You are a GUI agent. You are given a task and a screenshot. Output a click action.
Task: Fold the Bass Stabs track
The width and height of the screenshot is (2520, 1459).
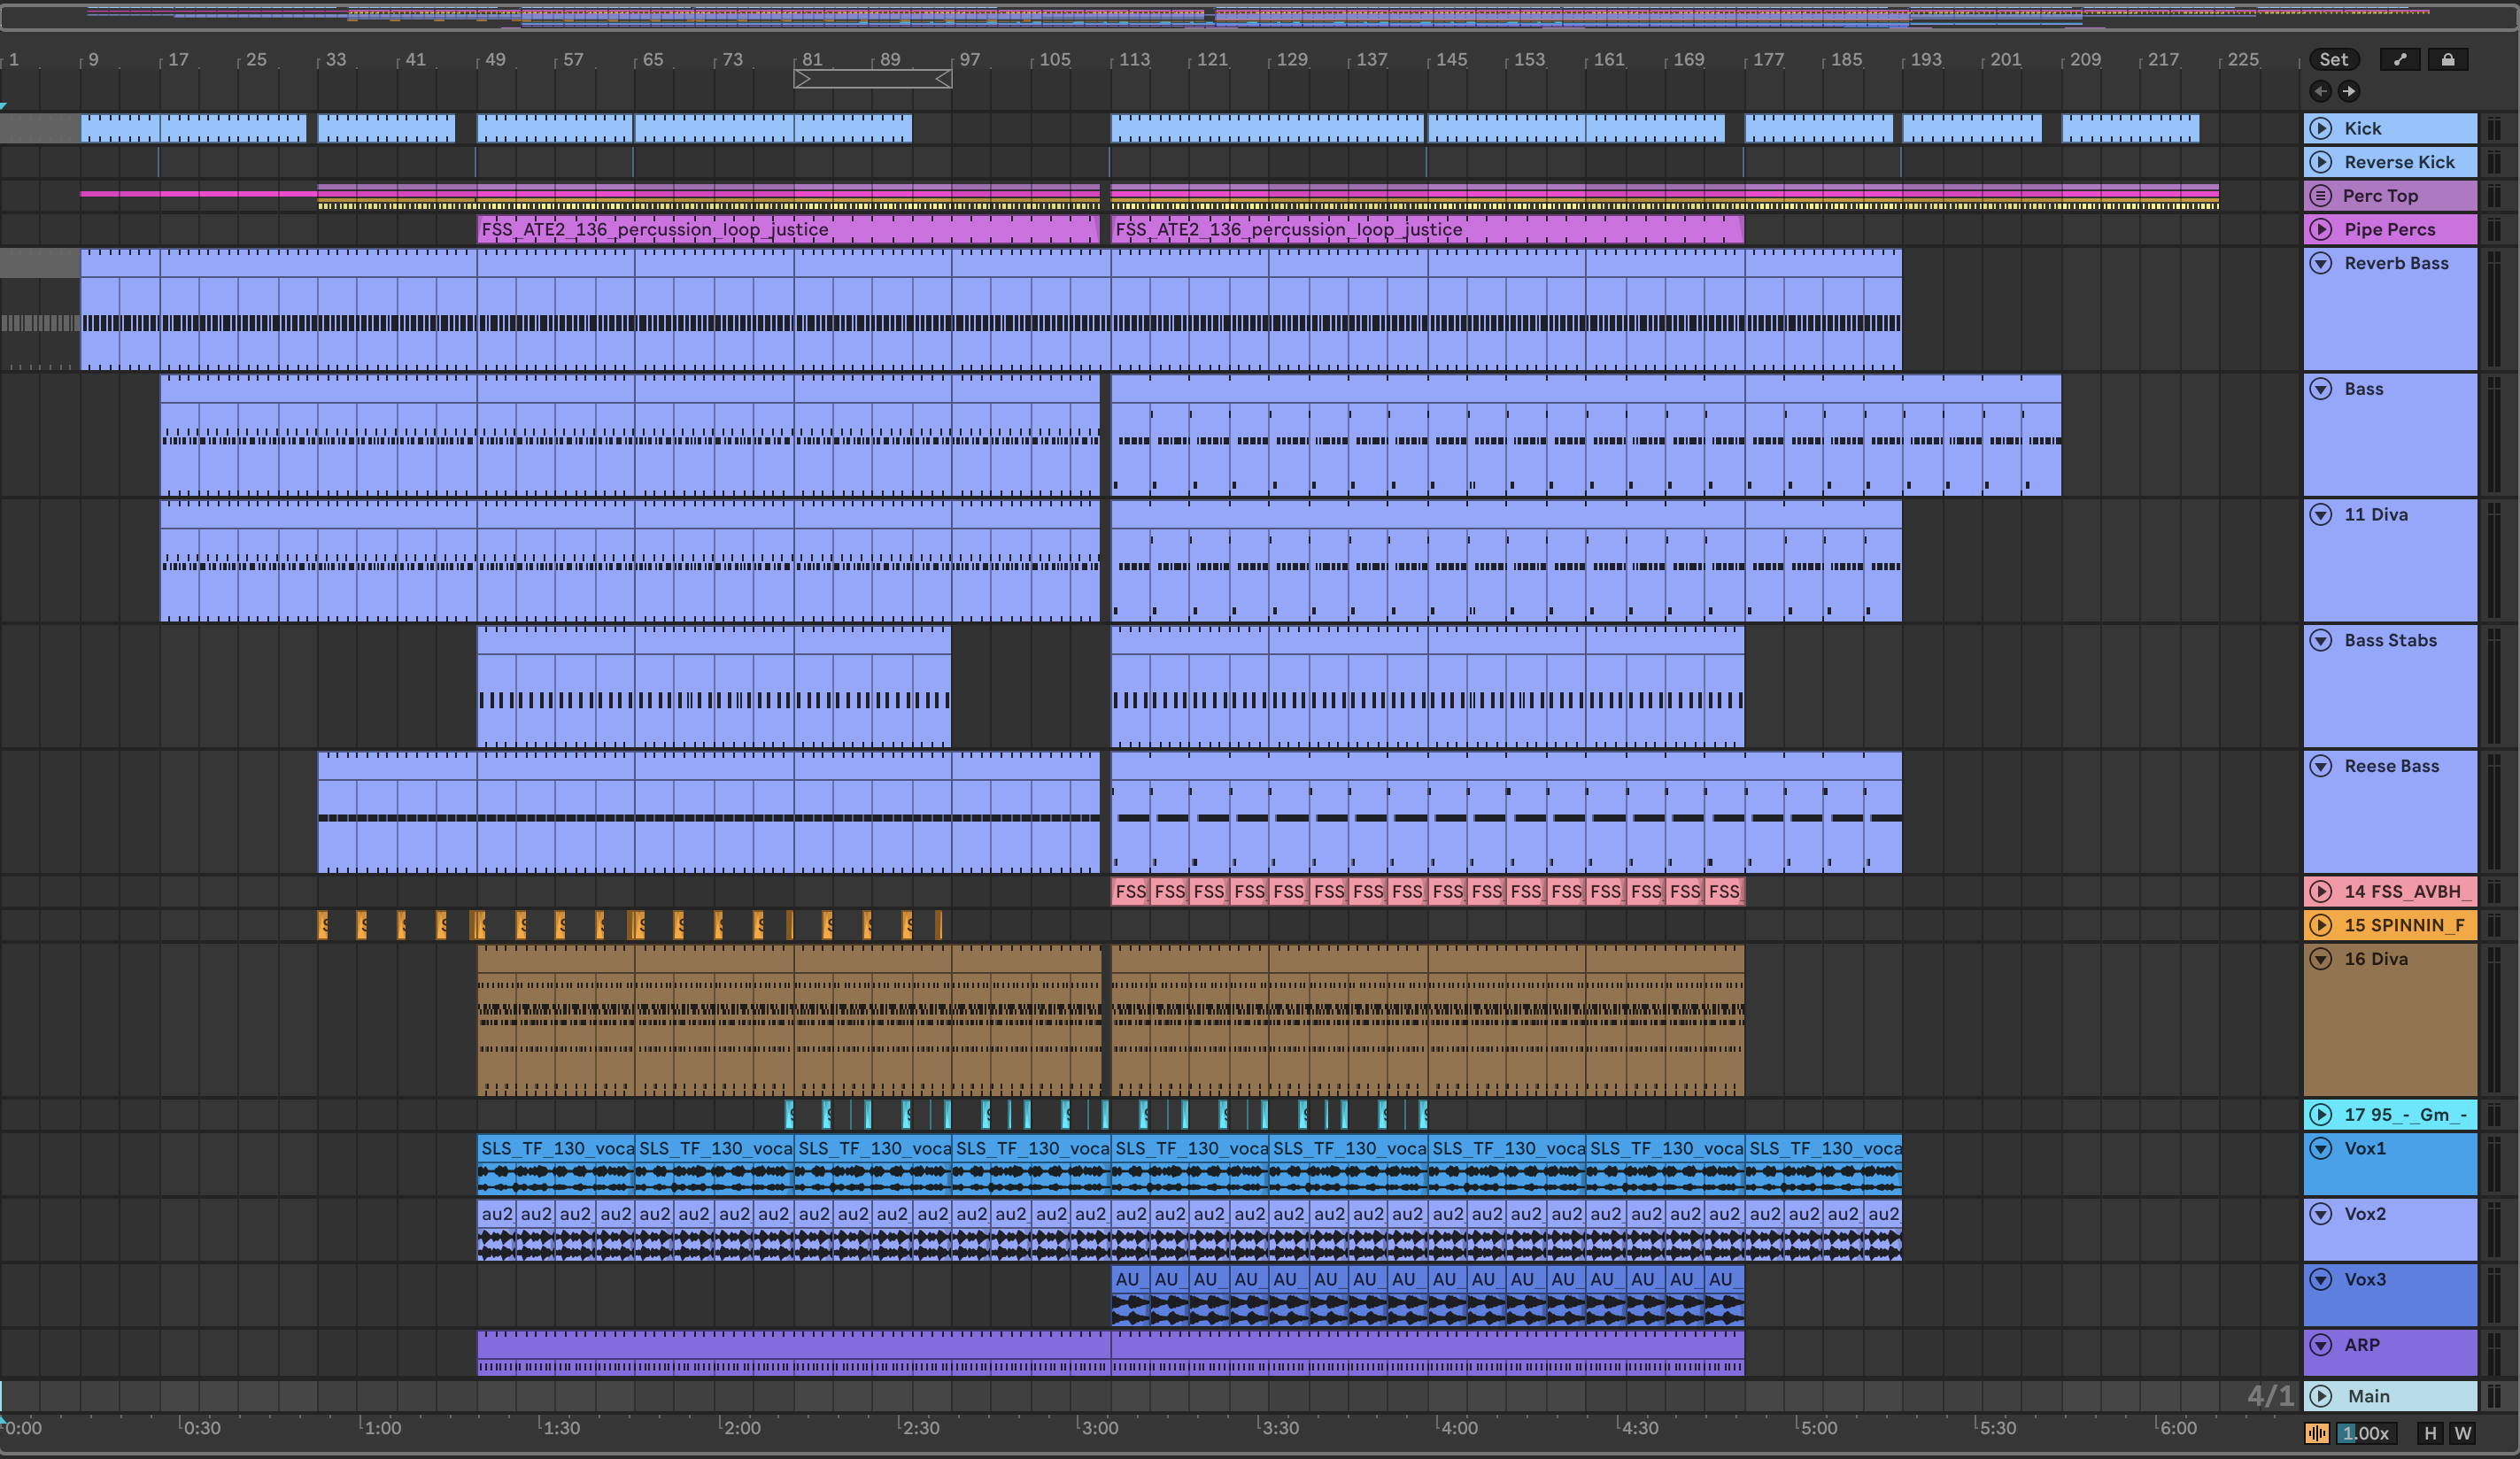[x=2321, y=640]
